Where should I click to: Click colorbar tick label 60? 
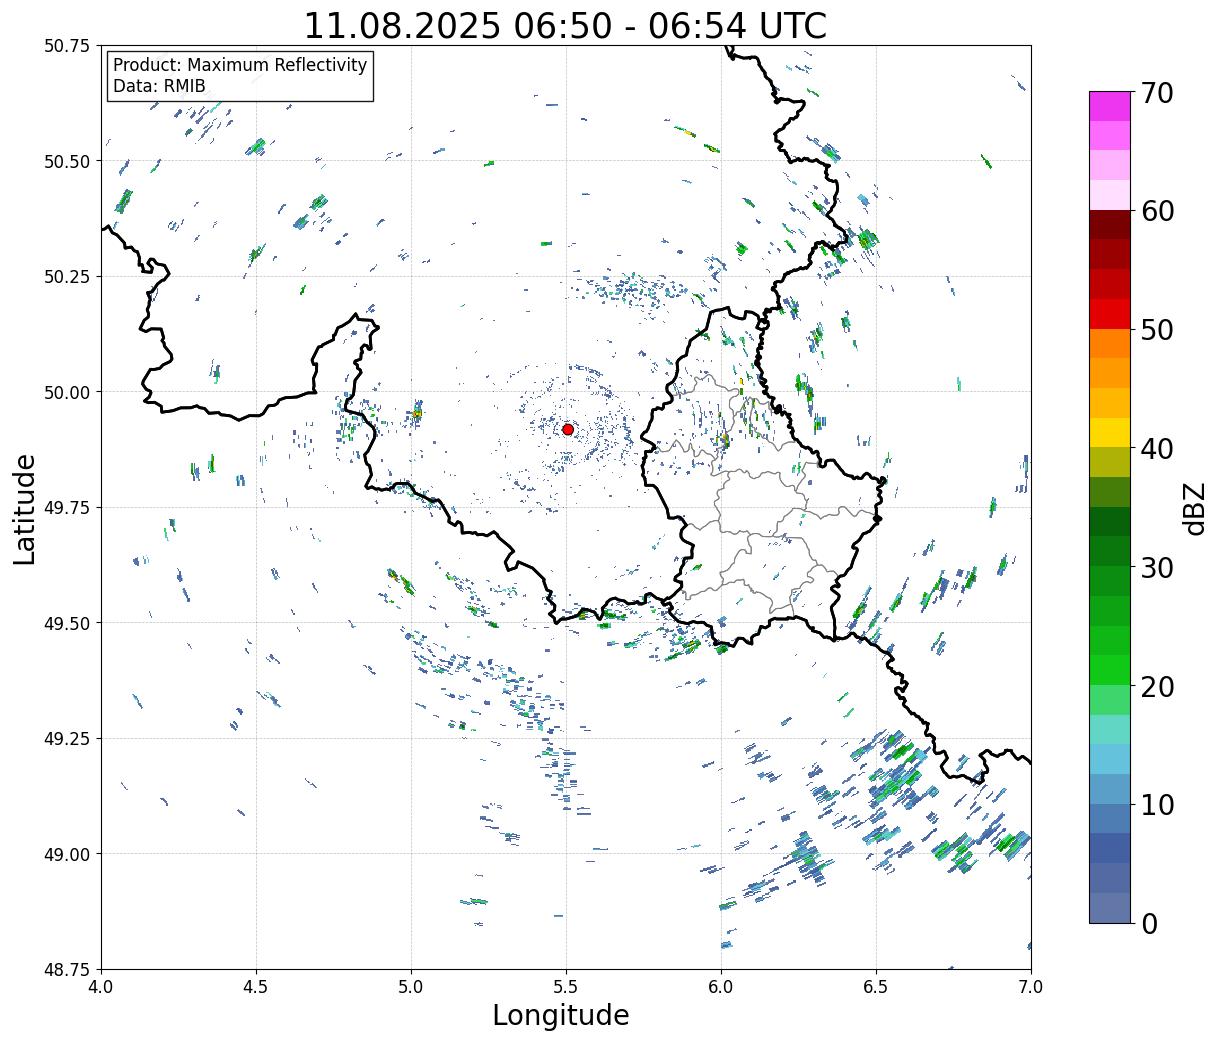point(1157,211)
